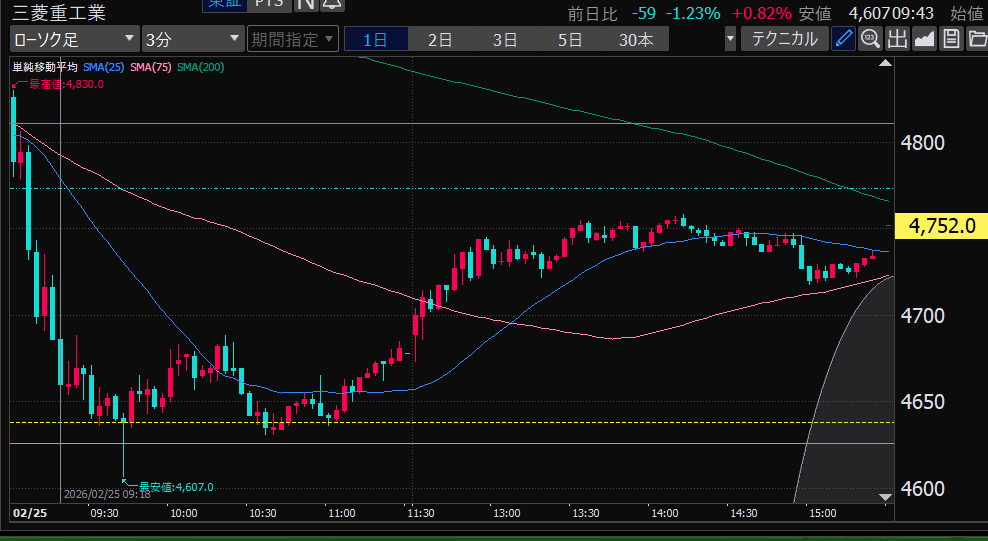Expand dropdown arrow beside テクニカル

[730, 39]
